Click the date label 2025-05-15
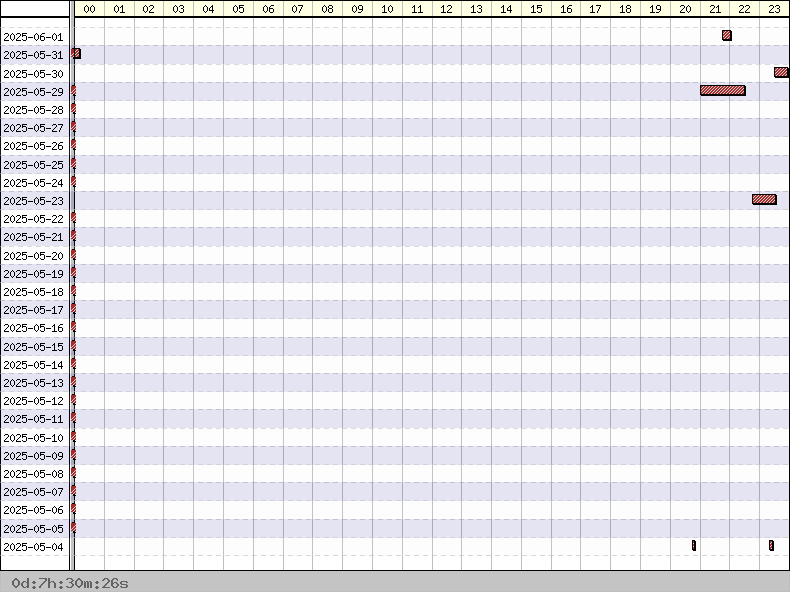Screen dimensions: 790x592 tap(33, 348)
